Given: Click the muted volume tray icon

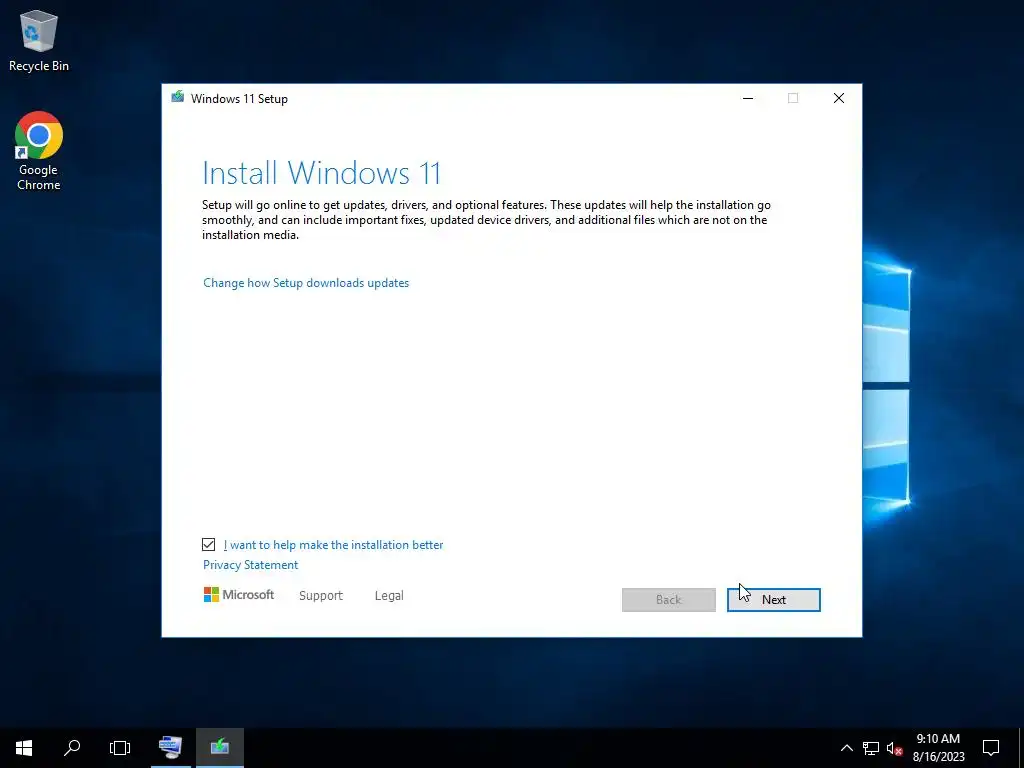Looking at the screenshot, I should tap(894, 748).
